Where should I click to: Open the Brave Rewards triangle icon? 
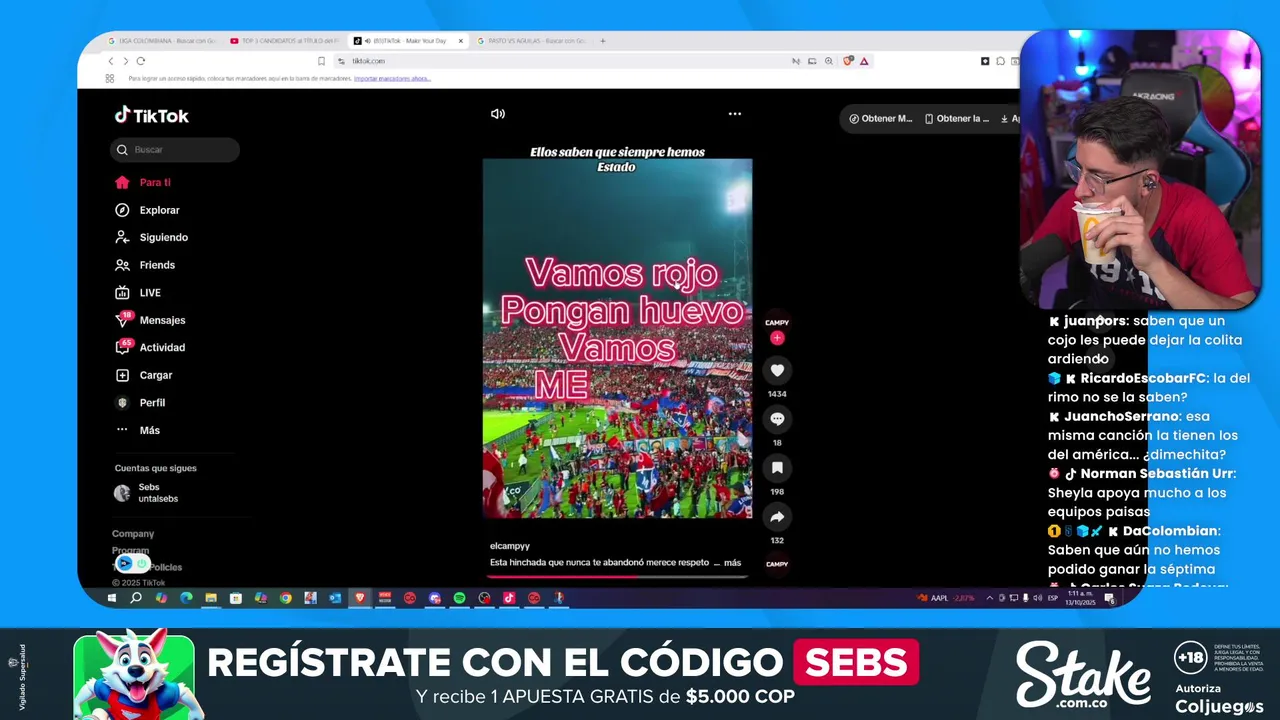pos(864,61)
